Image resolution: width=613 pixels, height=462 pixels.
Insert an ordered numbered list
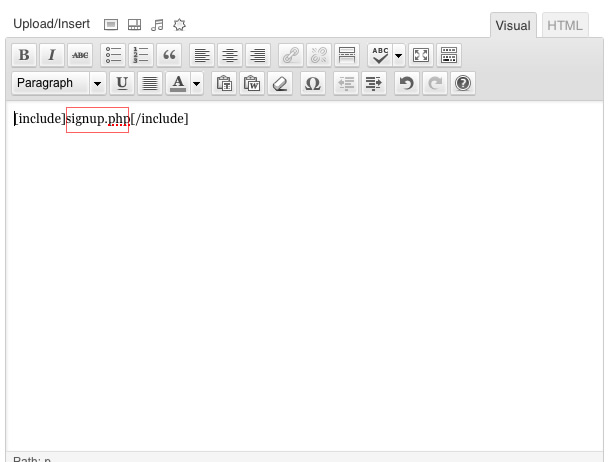click(141, 55)
